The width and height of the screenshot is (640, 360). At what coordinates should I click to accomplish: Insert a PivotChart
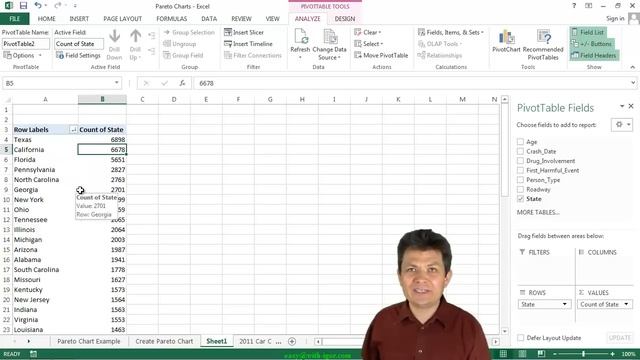click(506, 41)
